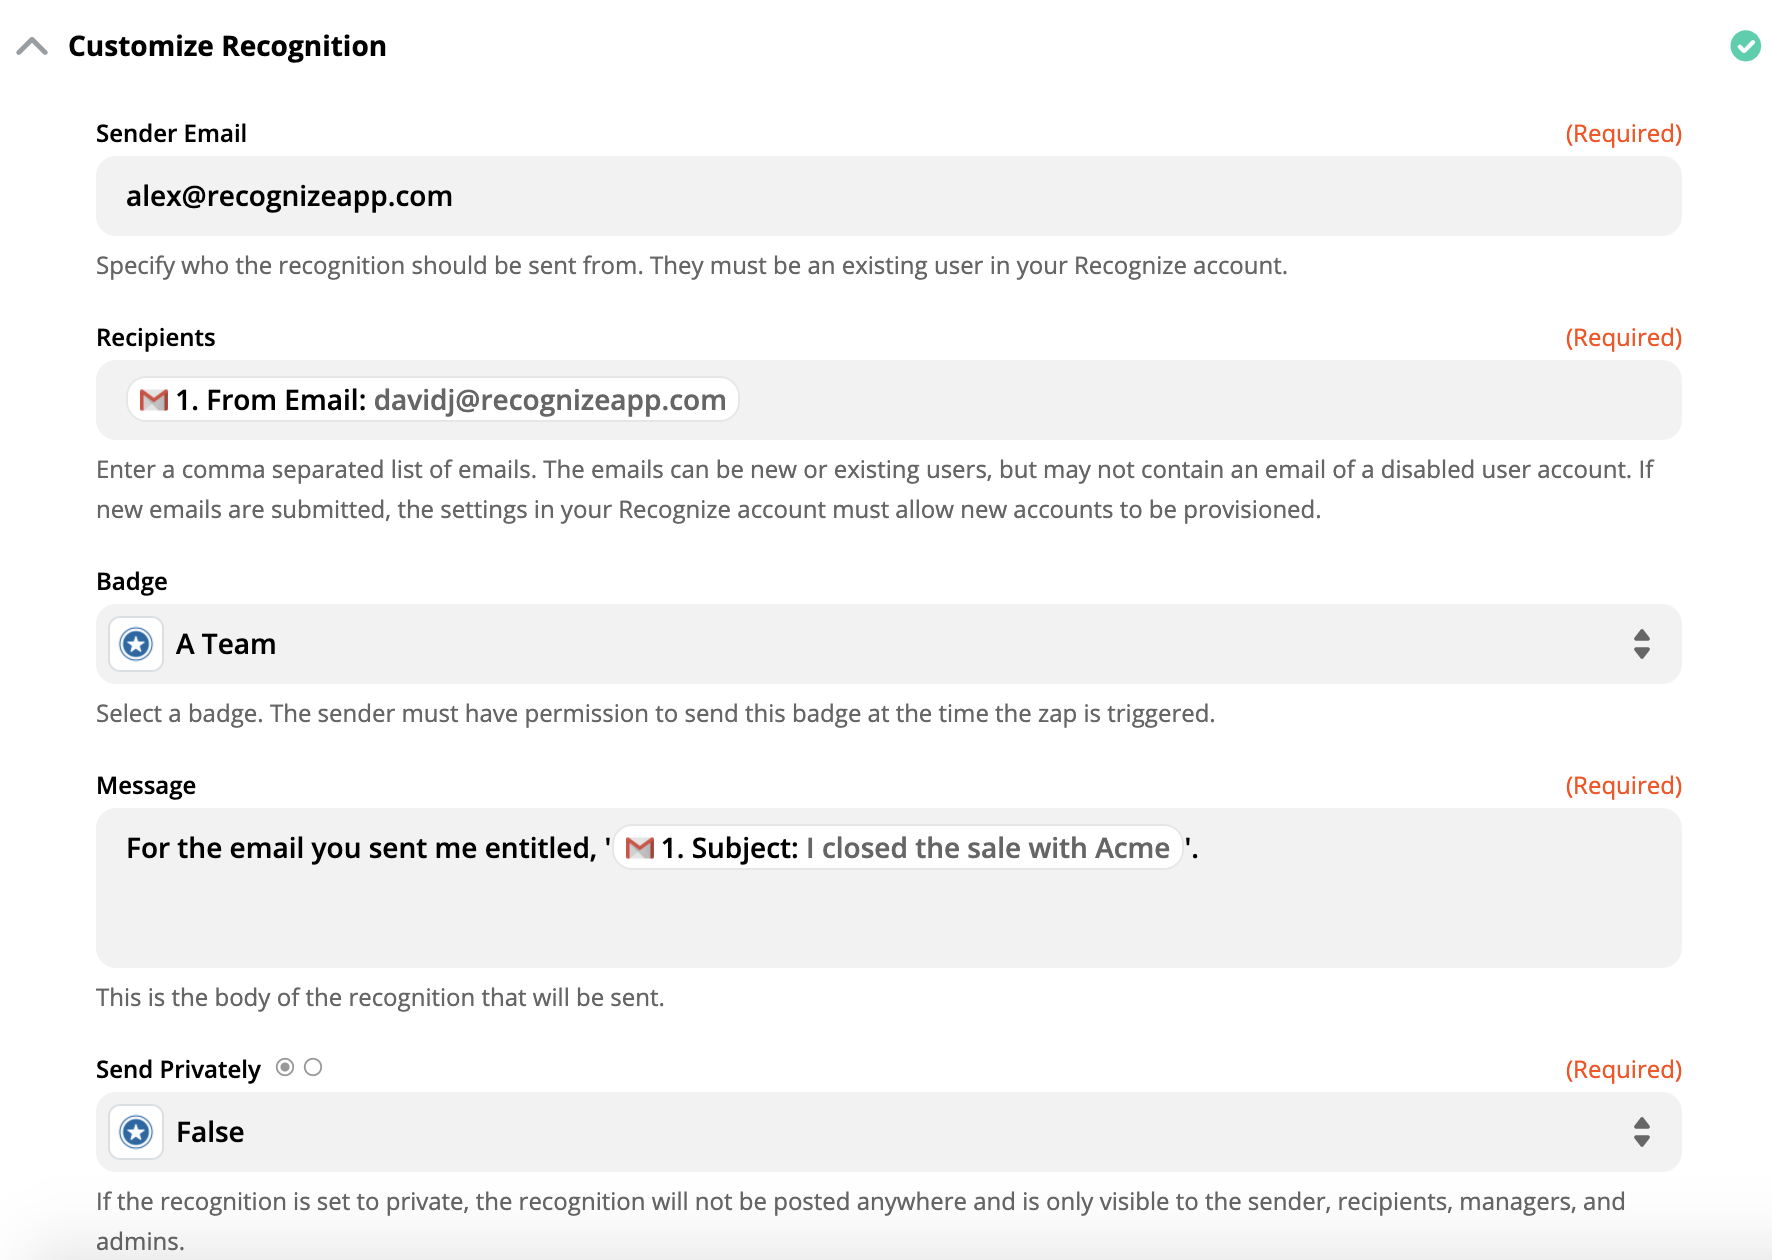
Task: Click the stepper arrows on the Badge field
Action: click(1641, 644)
